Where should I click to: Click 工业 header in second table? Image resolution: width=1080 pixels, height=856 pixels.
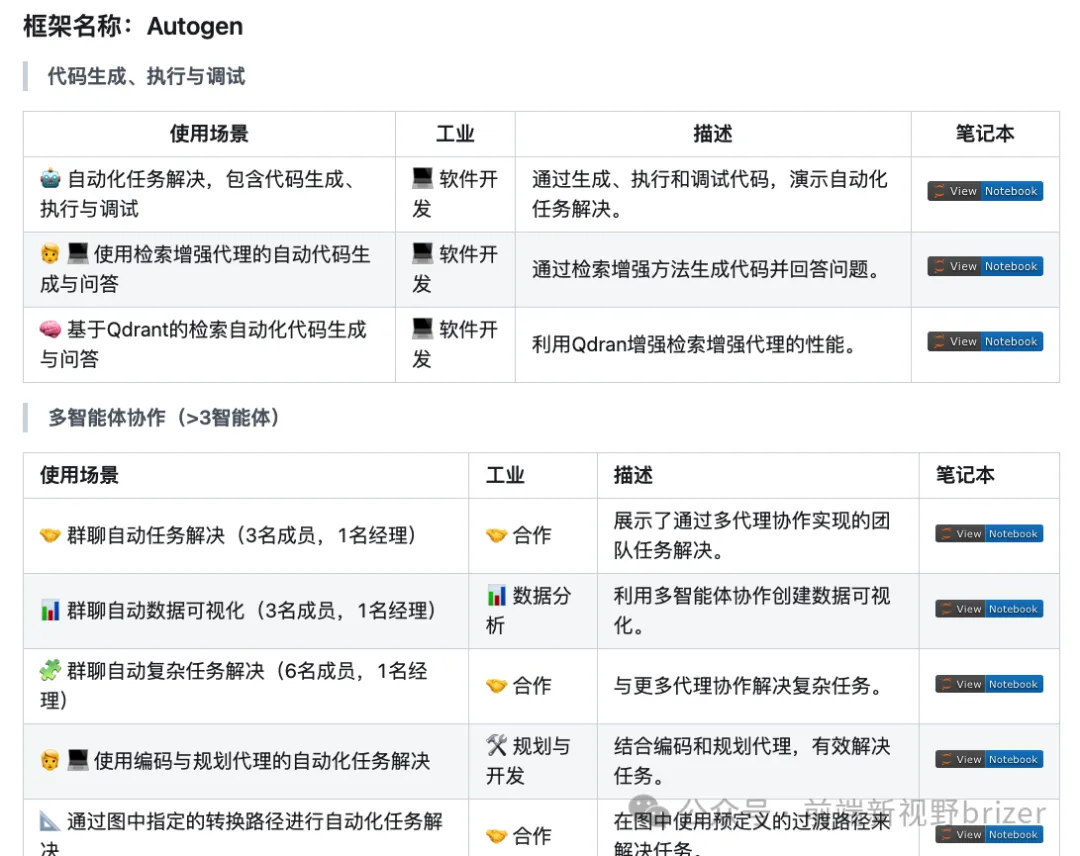(506, 474)
